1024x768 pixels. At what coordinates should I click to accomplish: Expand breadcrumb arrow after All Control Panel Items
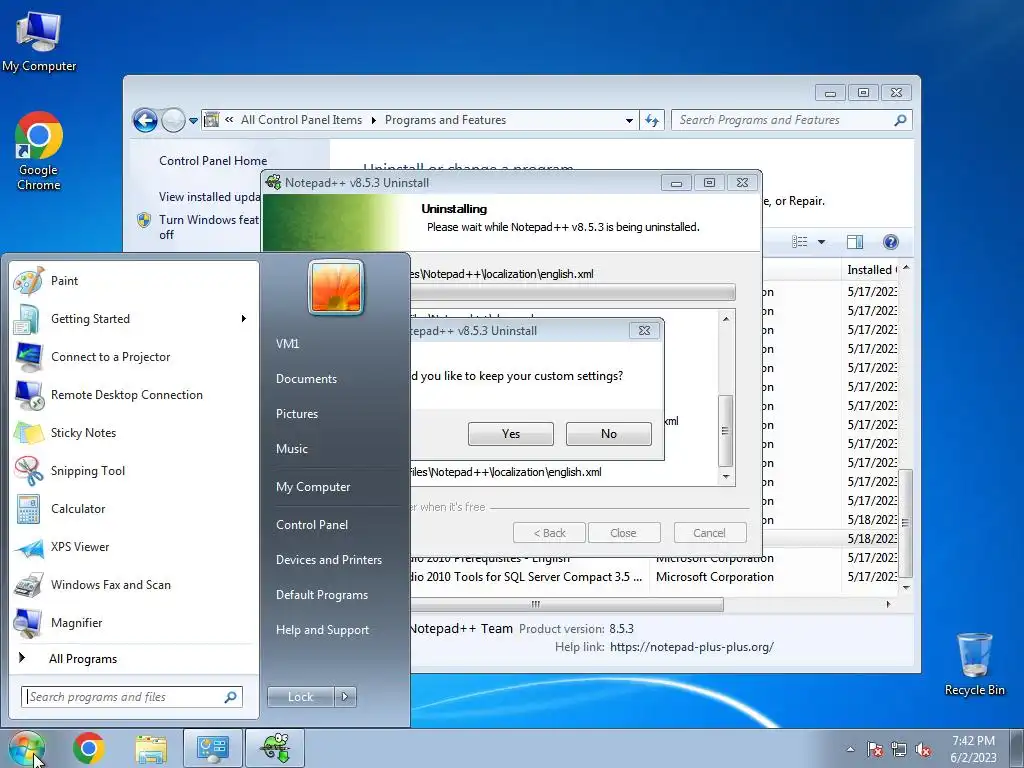point(374,120)
